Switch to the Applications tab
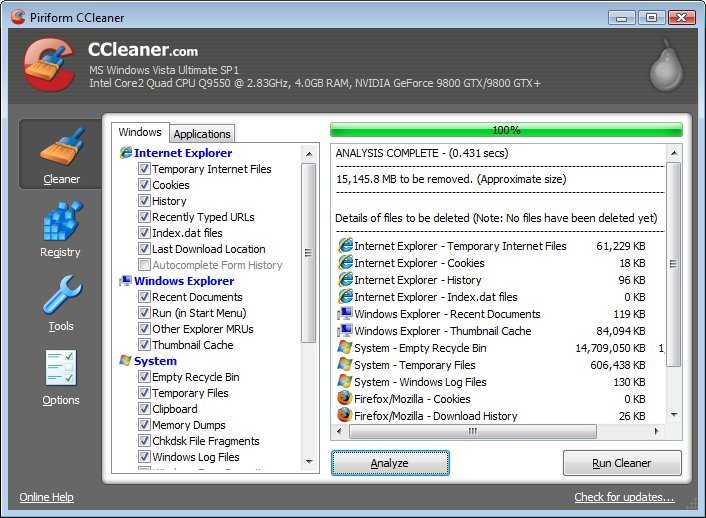The image size is (706, 518). click(202, 134)
